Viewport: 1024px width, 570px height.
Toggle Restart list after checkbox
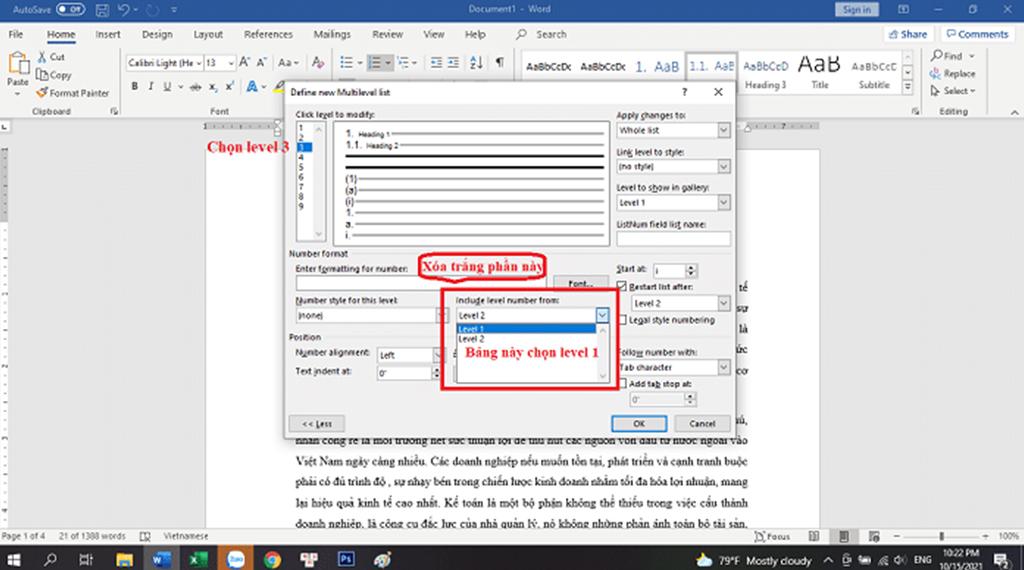coord(622,287)
